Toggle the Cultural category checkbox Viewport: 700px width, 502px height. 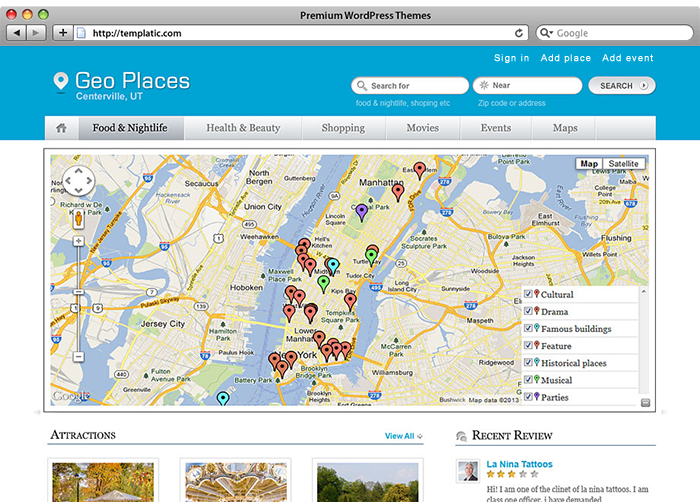point(528,294)
